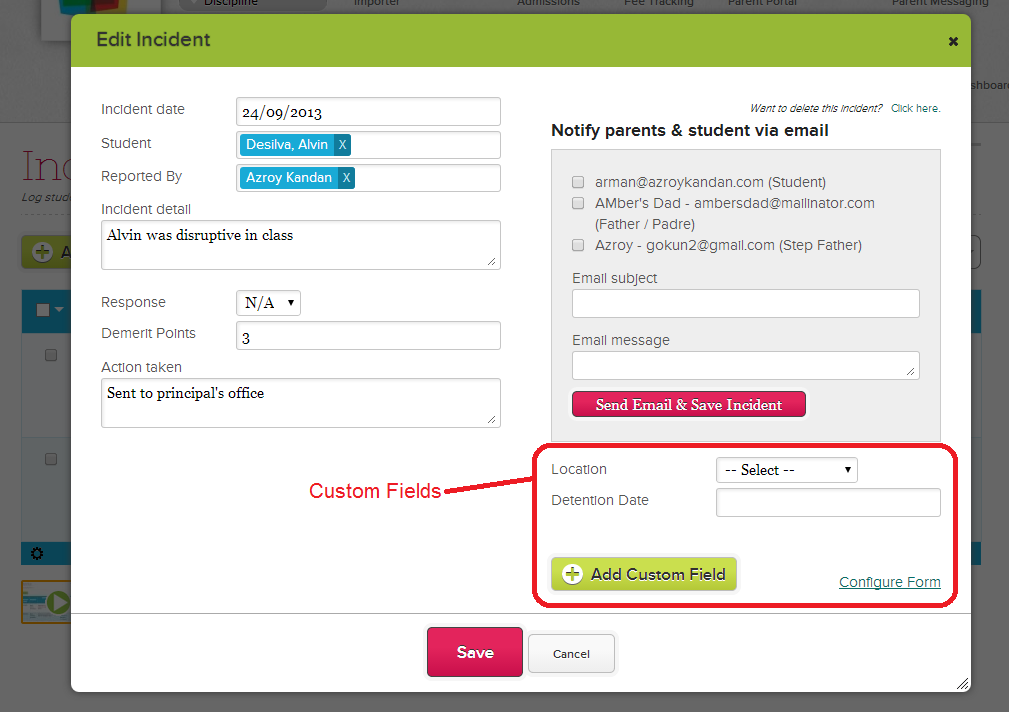Check the arman@azroykandan.com (Student) checkbox
Image resolution: width=1009 pixels, height=712 pixels.
coord(578,182)
